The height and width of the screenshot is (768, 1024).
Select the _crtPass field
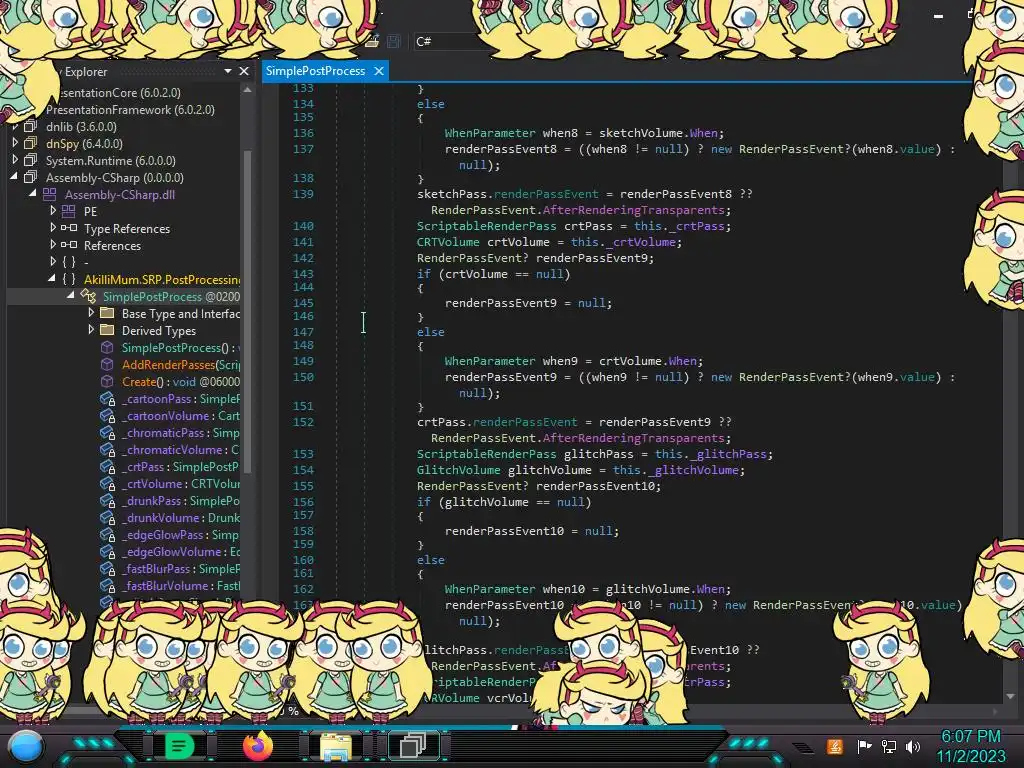pyautogui.click(x=180, y=466)
